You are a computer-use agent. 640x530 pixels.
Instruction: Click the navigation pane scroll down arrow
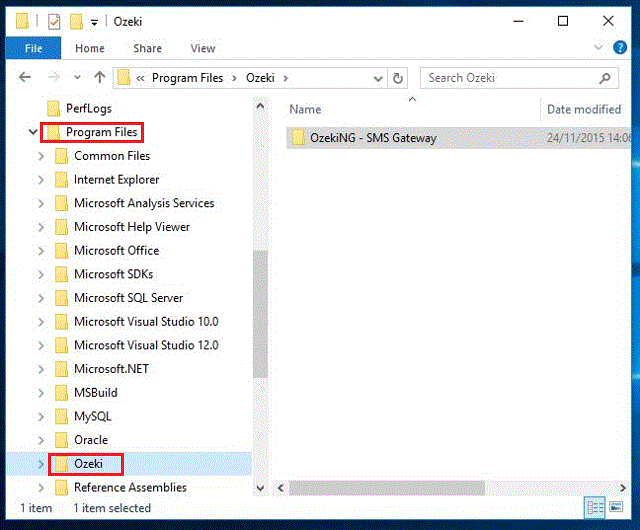[260, 488]
